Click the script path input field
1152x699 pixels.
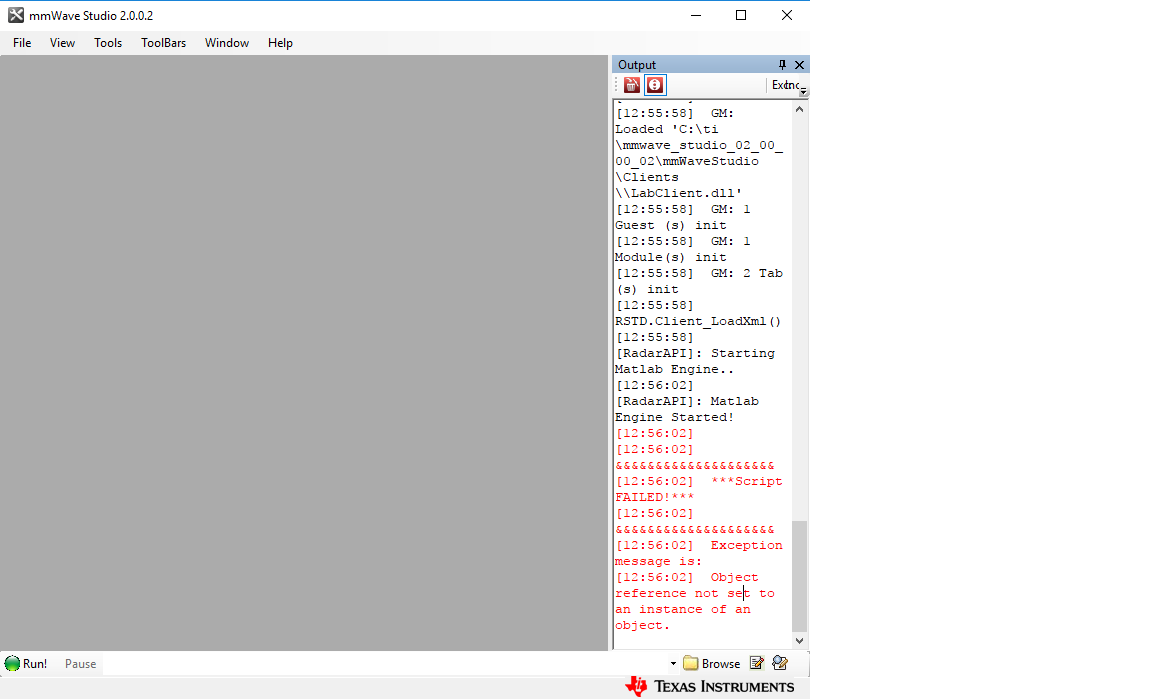[x=385, y=664]
